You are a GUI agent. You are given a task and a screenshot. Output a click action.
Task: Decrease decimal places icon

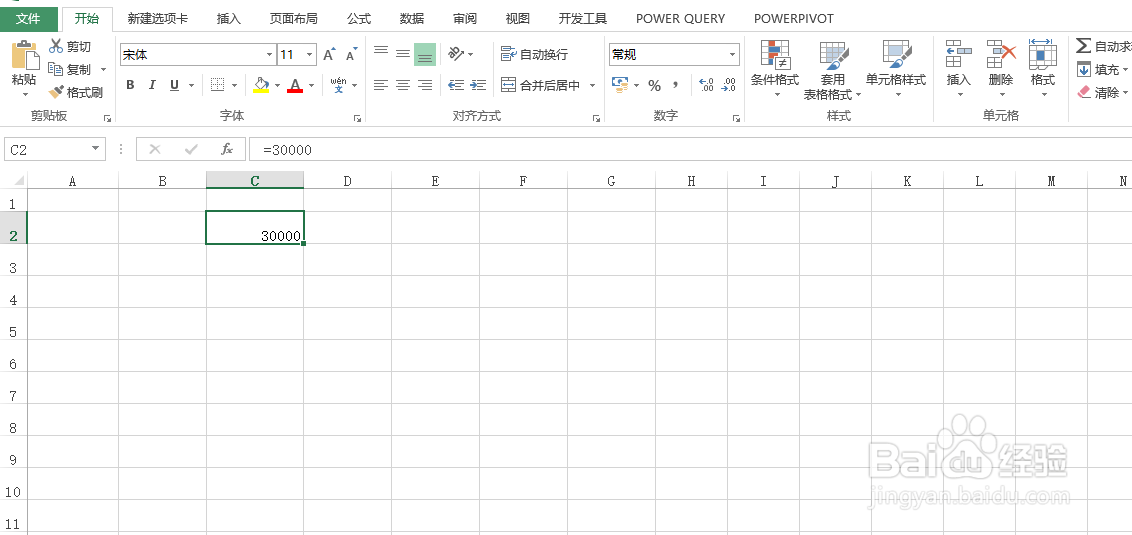click(729, 85)
